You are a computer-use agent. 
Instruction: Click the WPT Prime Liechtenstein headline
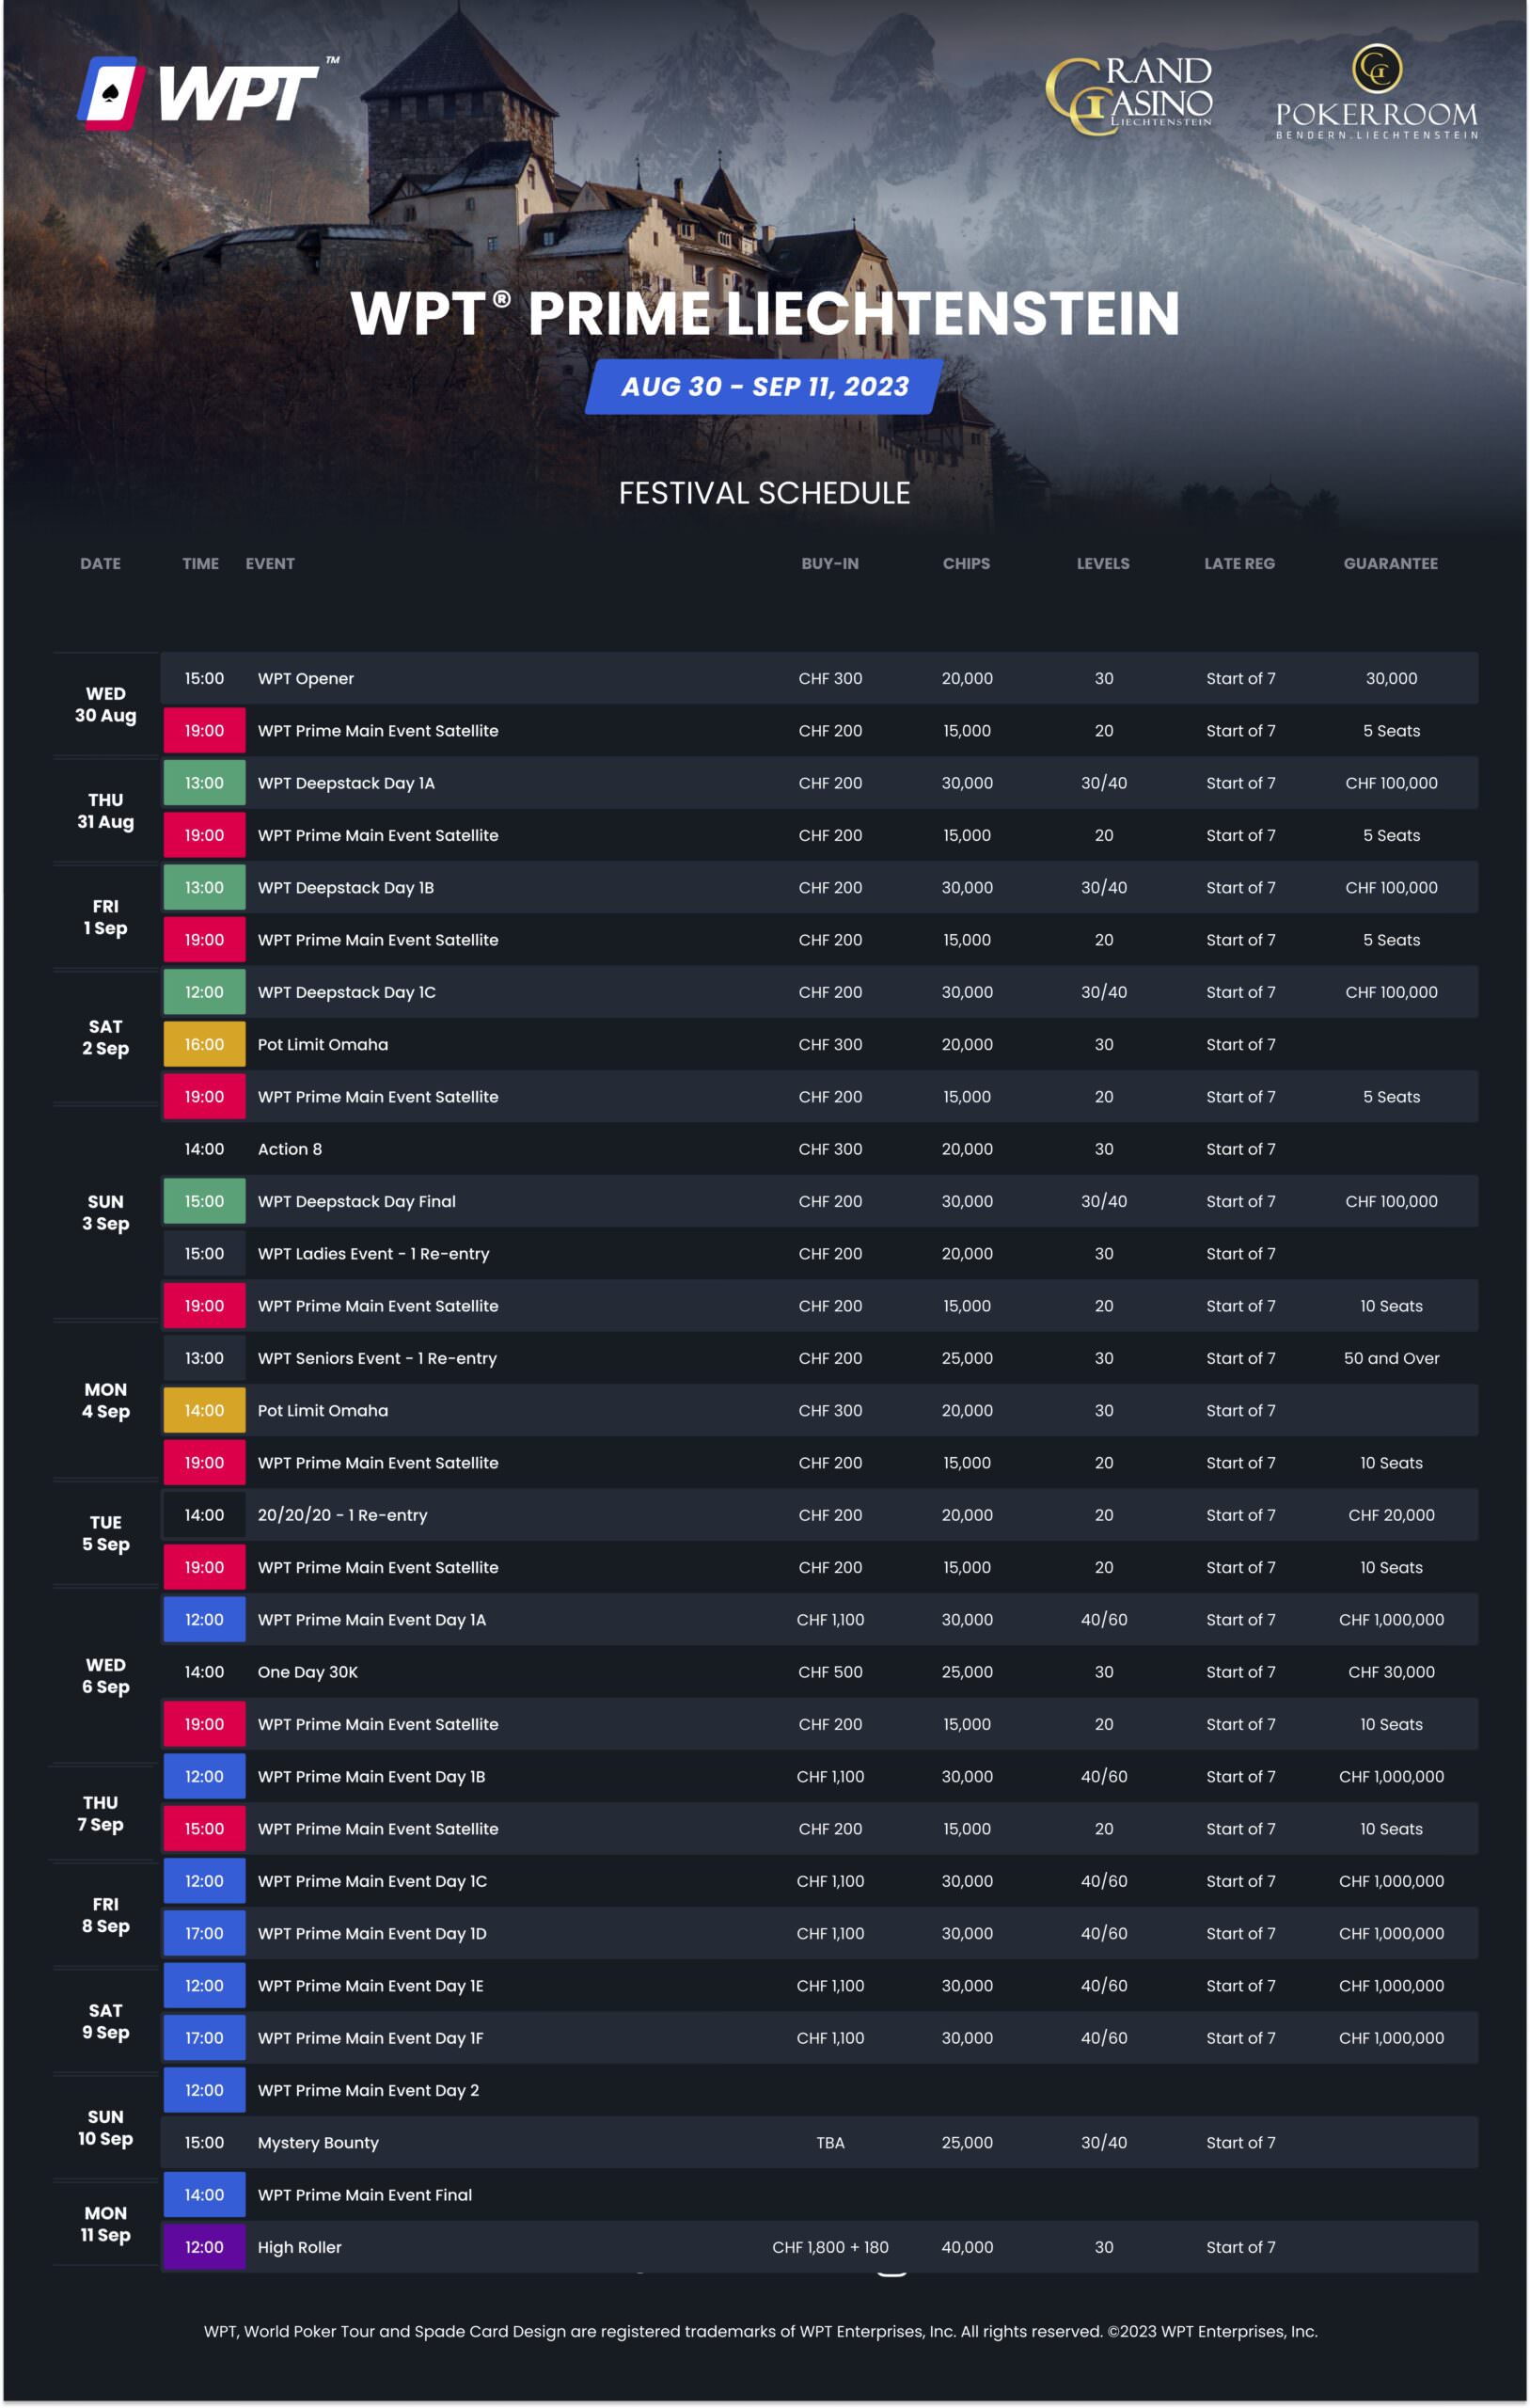[765, 314]
